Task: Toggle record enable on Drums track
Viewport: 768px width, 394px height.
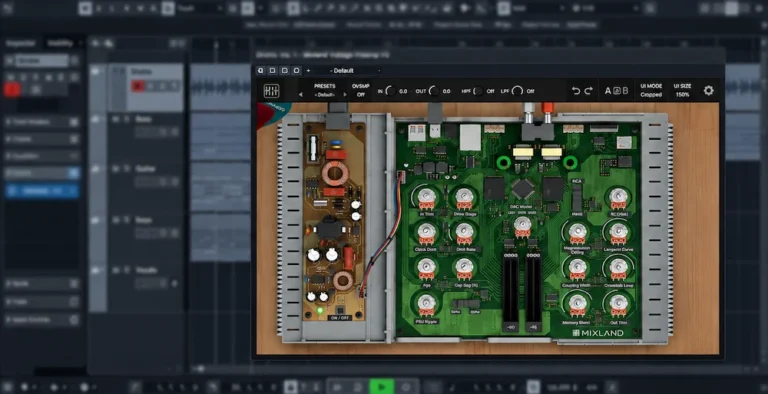Action: (137, 86)
